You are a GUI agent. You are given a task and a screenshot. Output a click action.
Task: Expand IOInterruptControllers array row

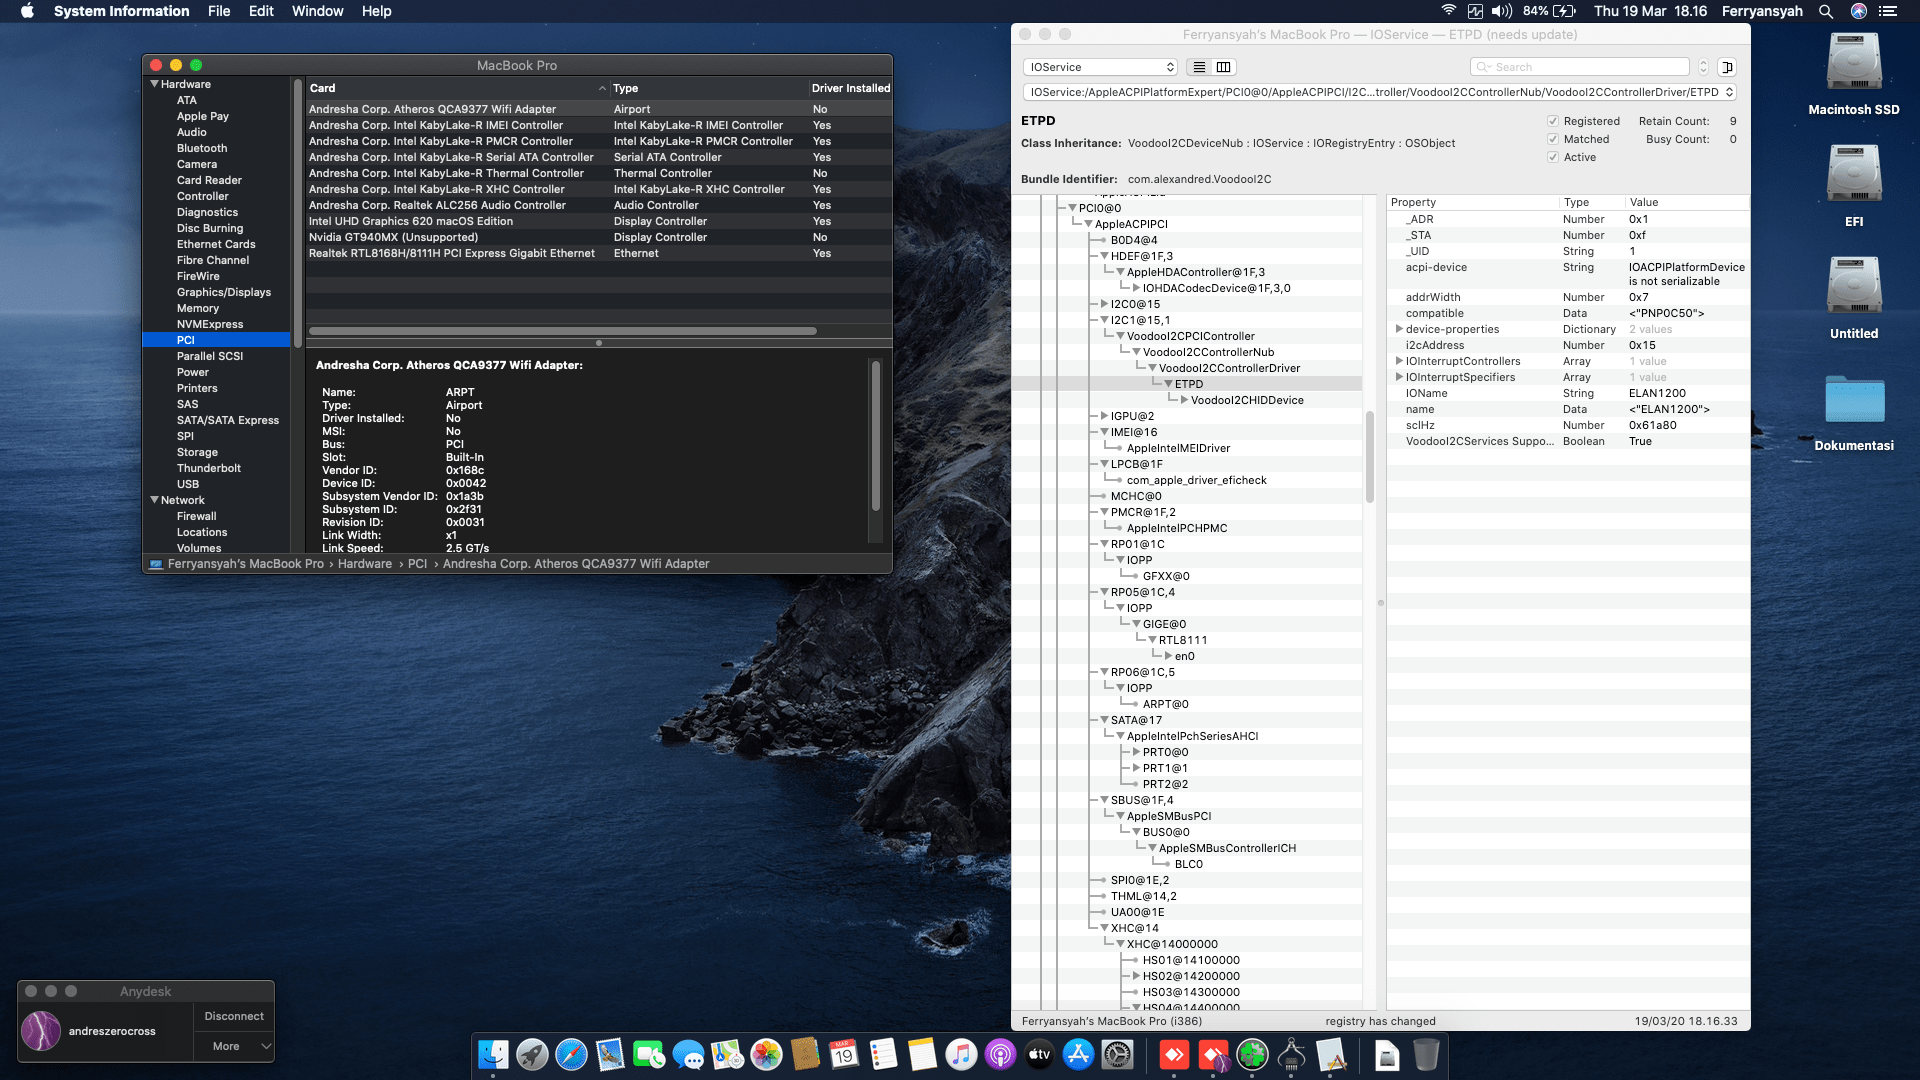pos(1399,361)
